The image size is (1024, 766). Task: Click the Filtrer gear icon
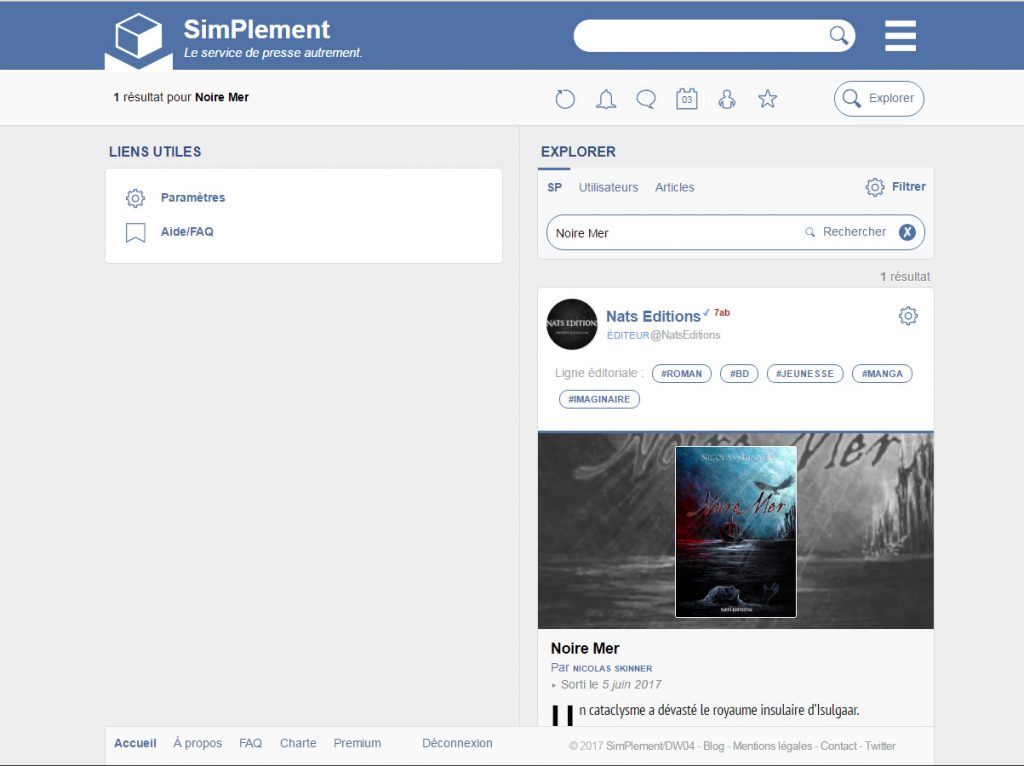click(874, 187)
